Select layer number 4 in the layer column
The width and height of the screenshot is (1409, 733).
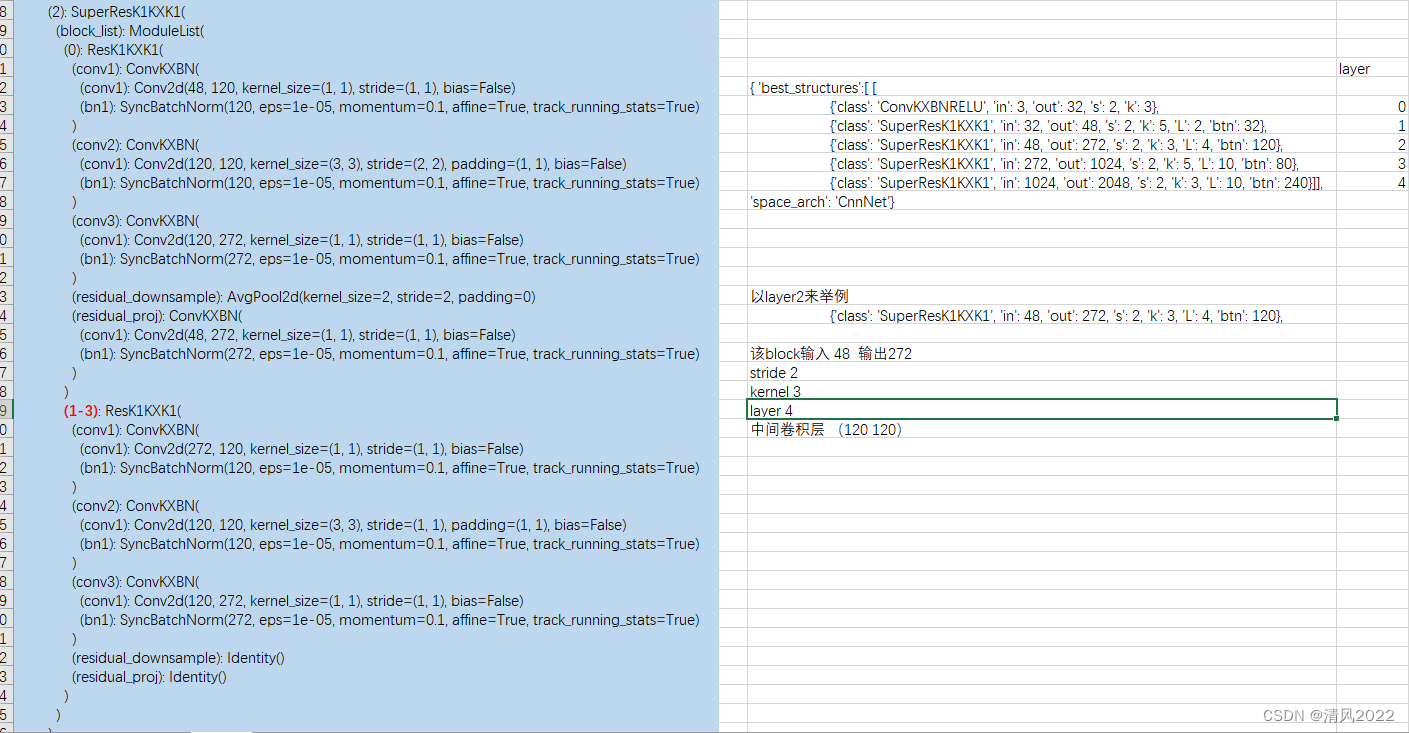[x=1402, y=183]
